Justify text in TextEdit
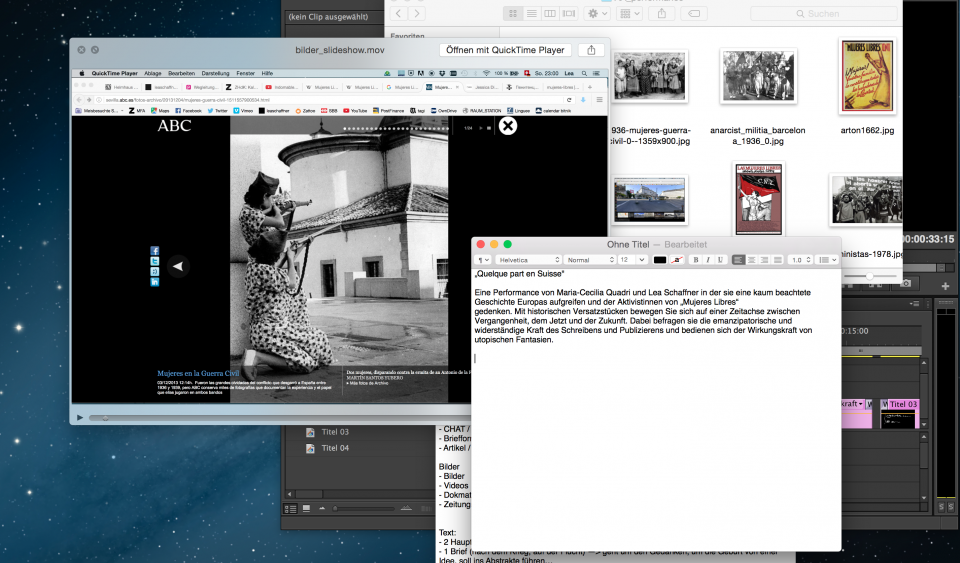The width and height of the screenshot is (960, 563). [x=778, y=260]
